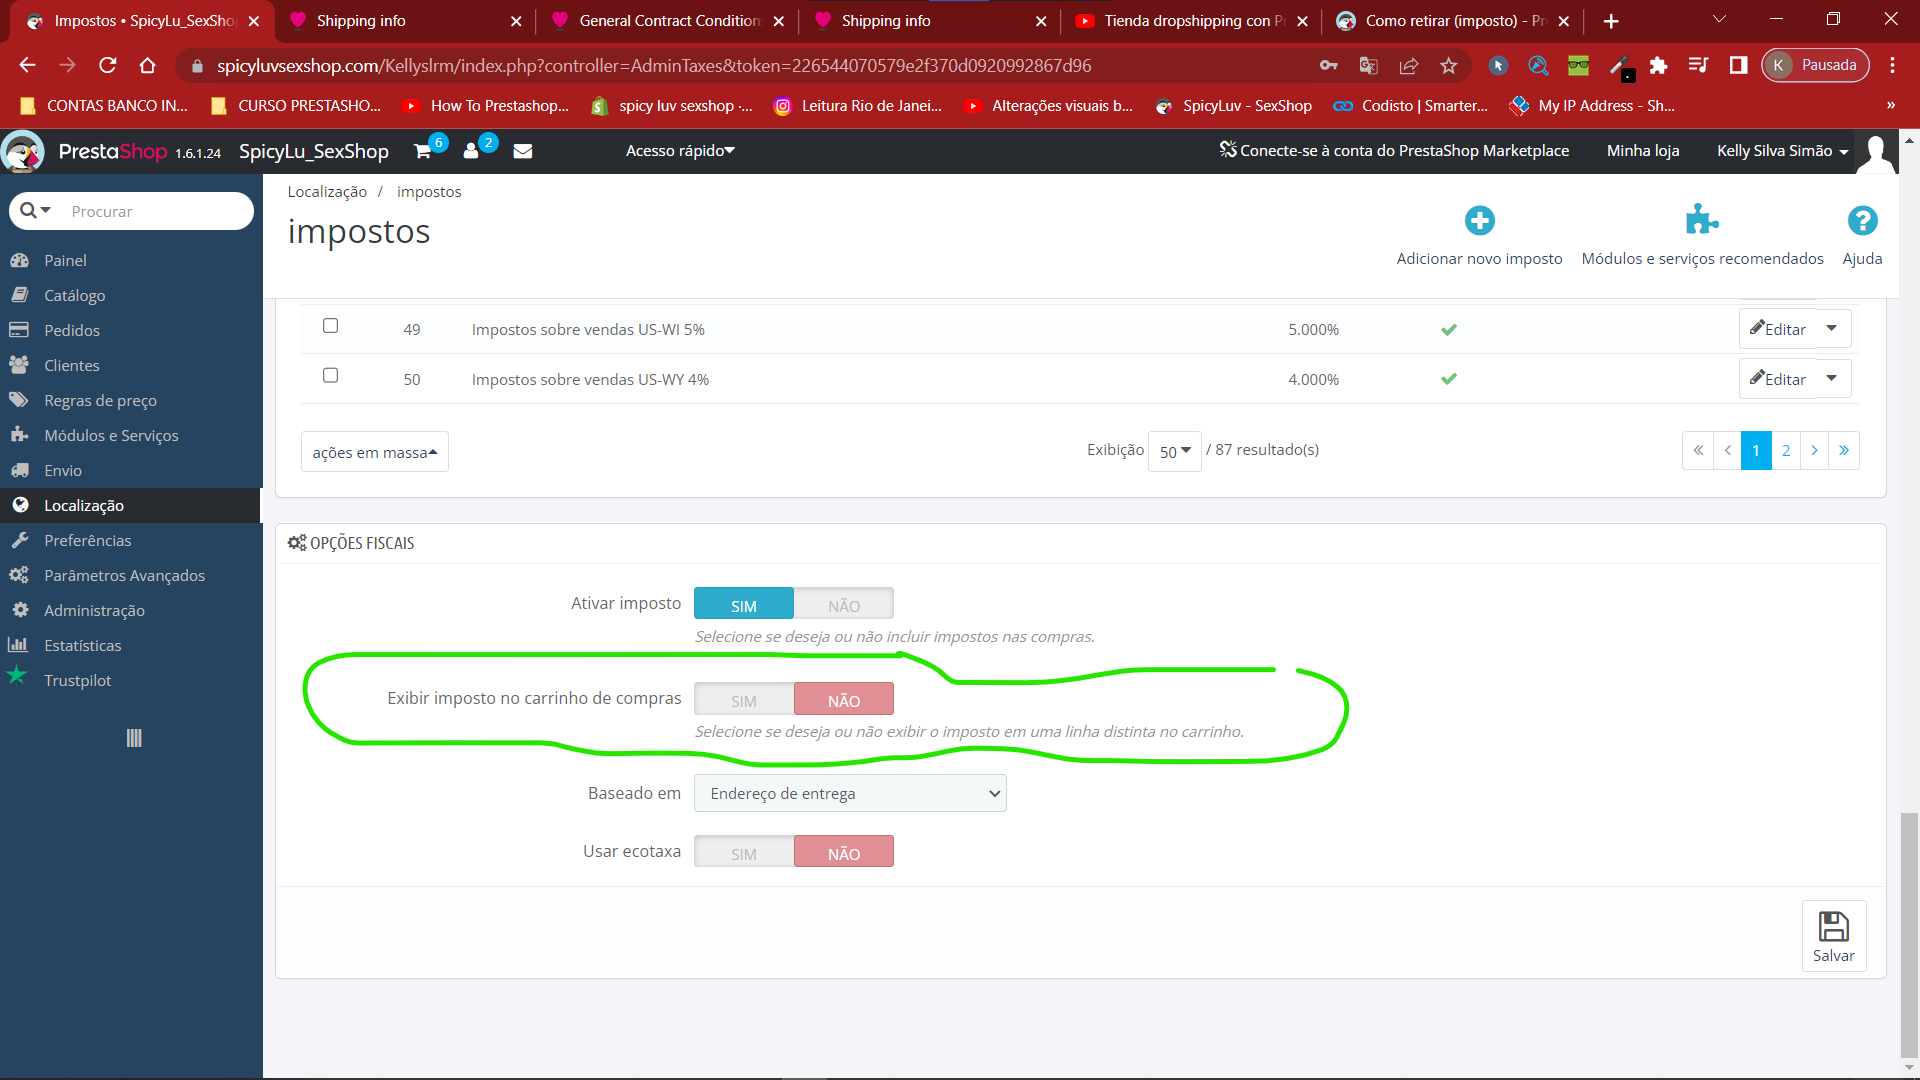This screenshot has width=1920, height=1080.
Task: Switch to the Tienda dropshipping browser tab
Action: click(x=1190, y=21)
